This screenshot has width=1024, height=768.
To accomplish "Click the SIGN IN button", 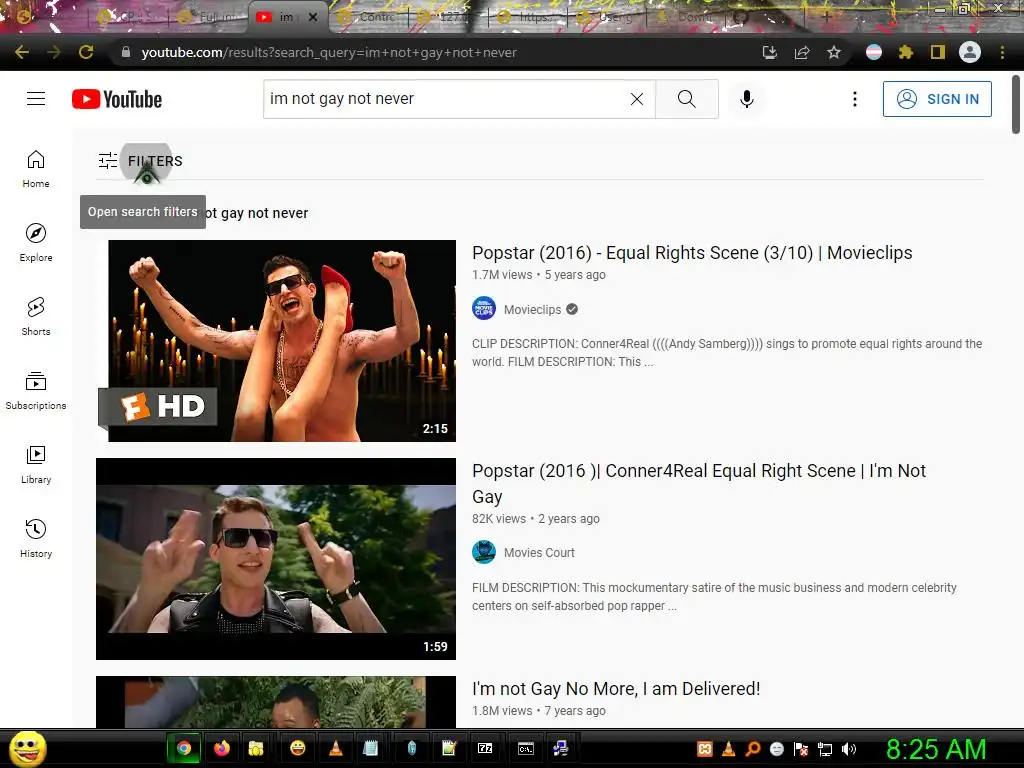I will (937, 99).
